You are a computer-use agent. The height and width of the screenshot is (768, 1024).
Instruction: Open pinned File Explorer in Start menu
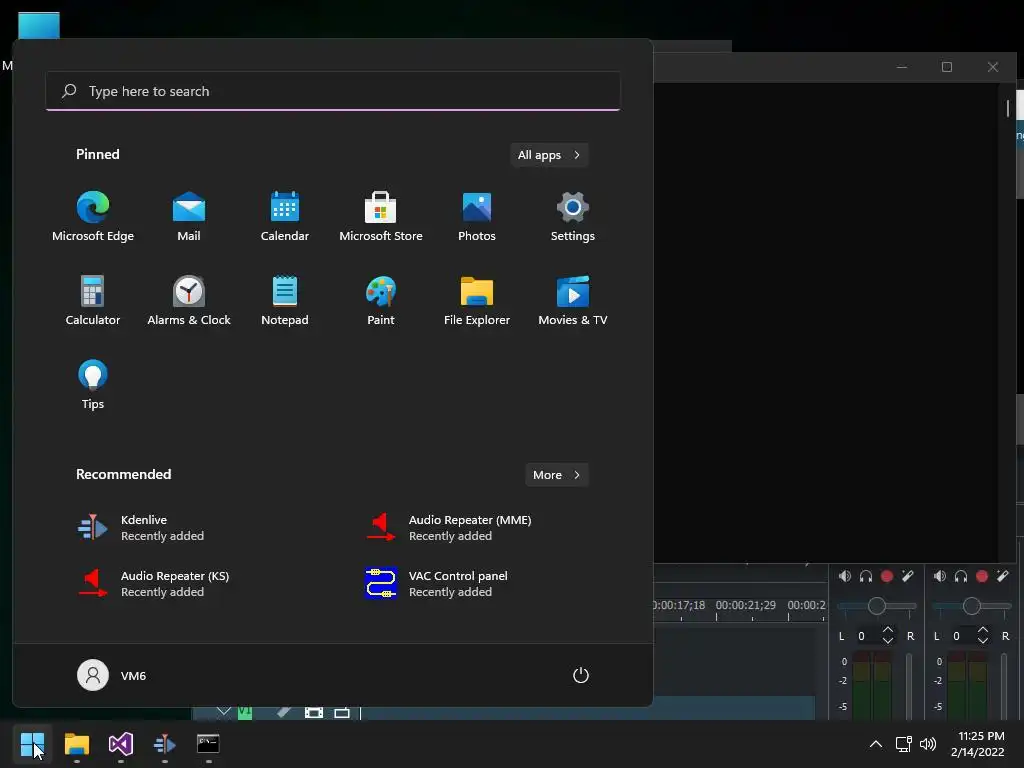pos(477,300)
